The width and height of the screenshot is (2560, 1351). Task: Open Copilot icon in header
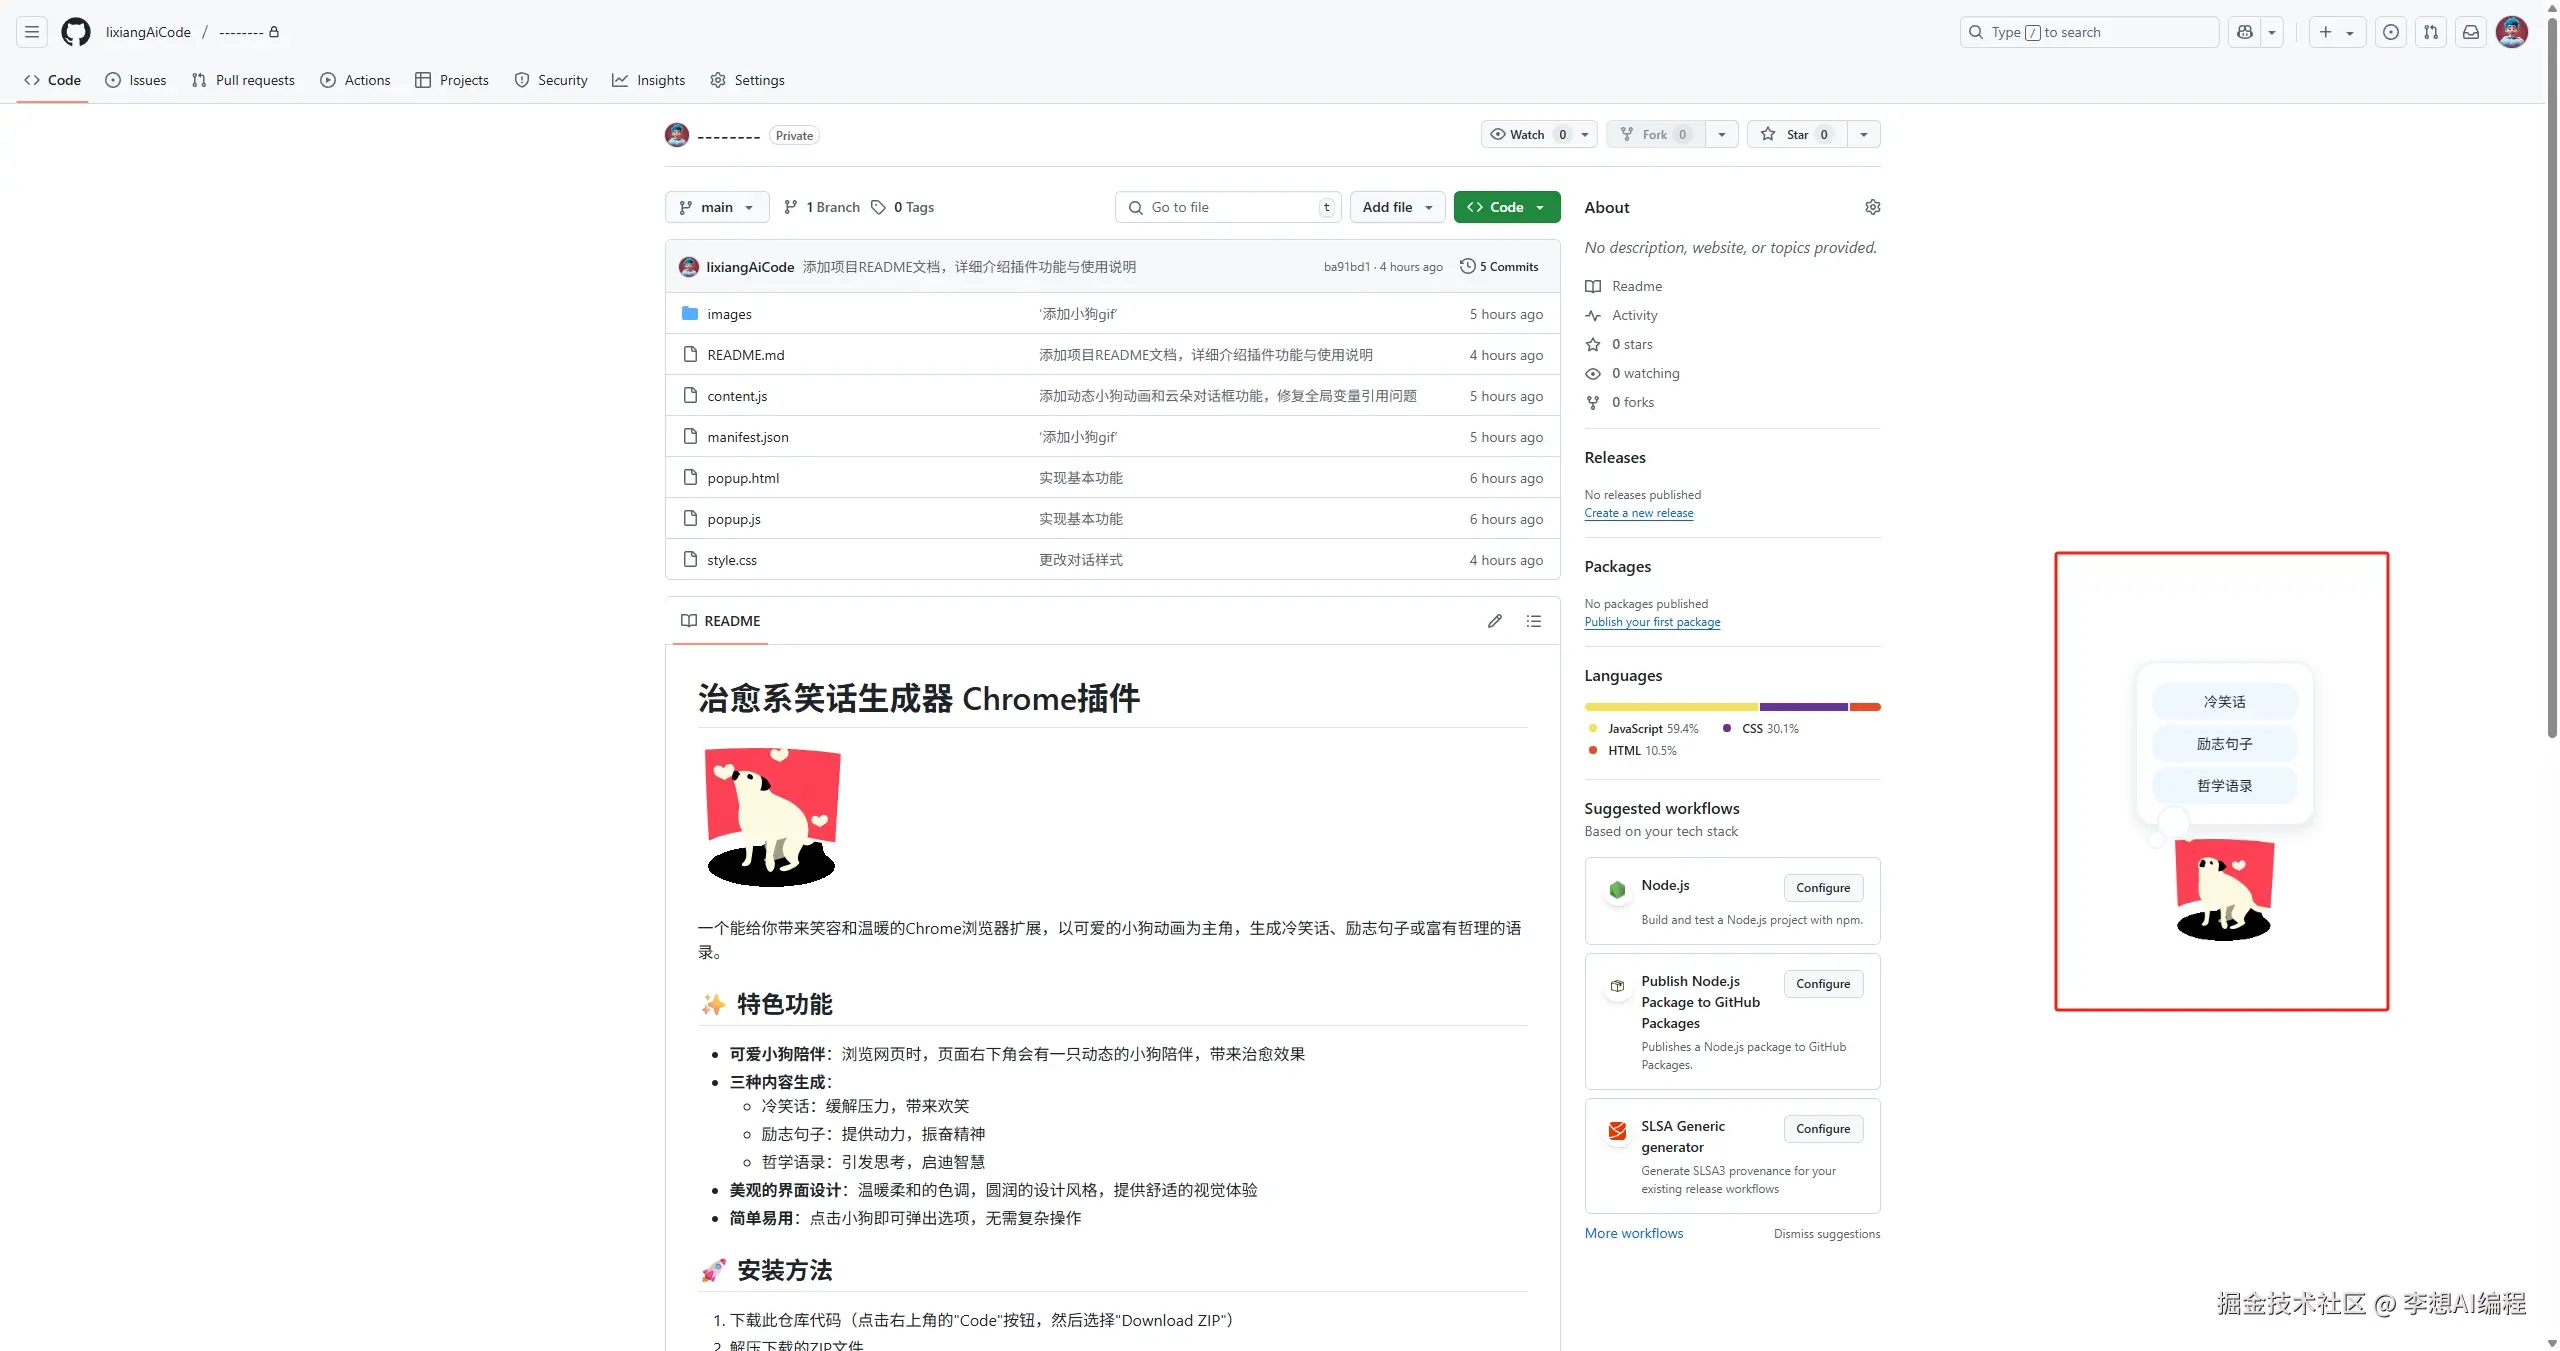(2245, 32)
